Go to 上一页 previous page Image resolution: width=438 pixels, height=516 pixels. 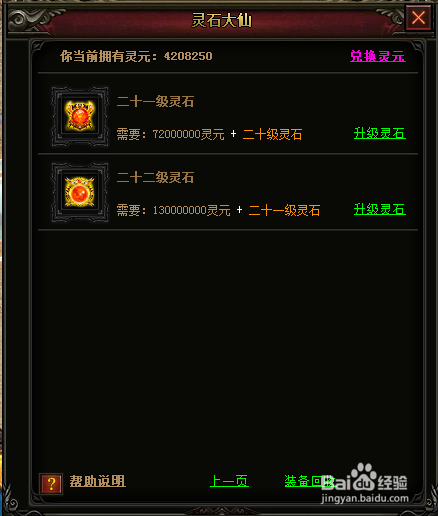coord(229,481)
